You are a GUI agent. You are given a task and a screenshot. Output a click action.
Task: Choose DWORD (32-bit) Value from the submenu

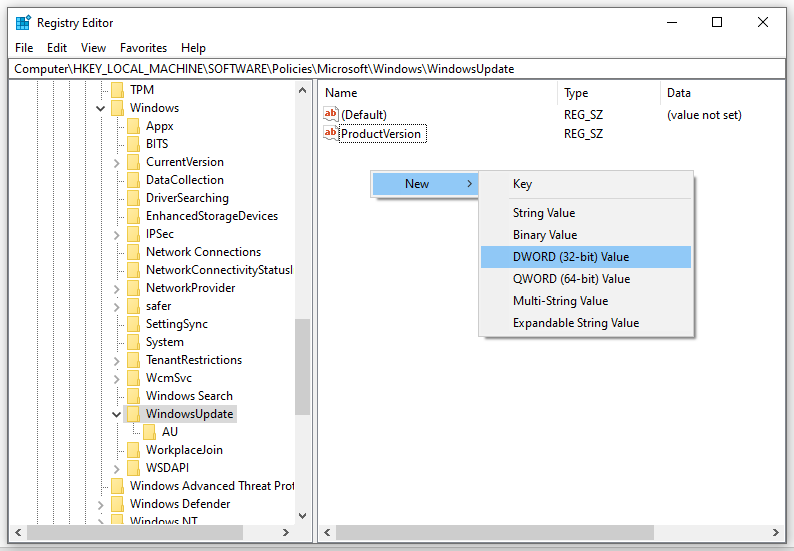point(586,257)
